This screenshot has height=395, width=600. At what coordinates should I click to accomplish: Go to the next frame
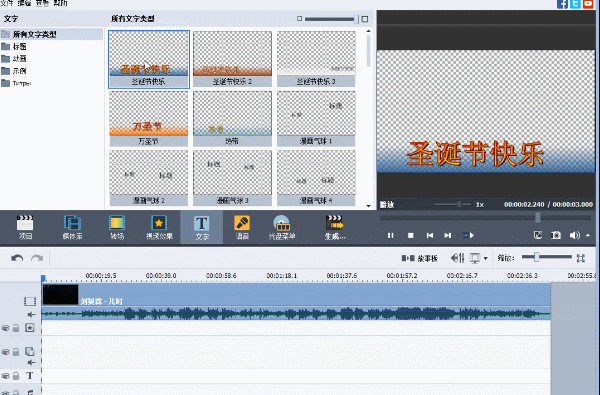pos(447,235)
